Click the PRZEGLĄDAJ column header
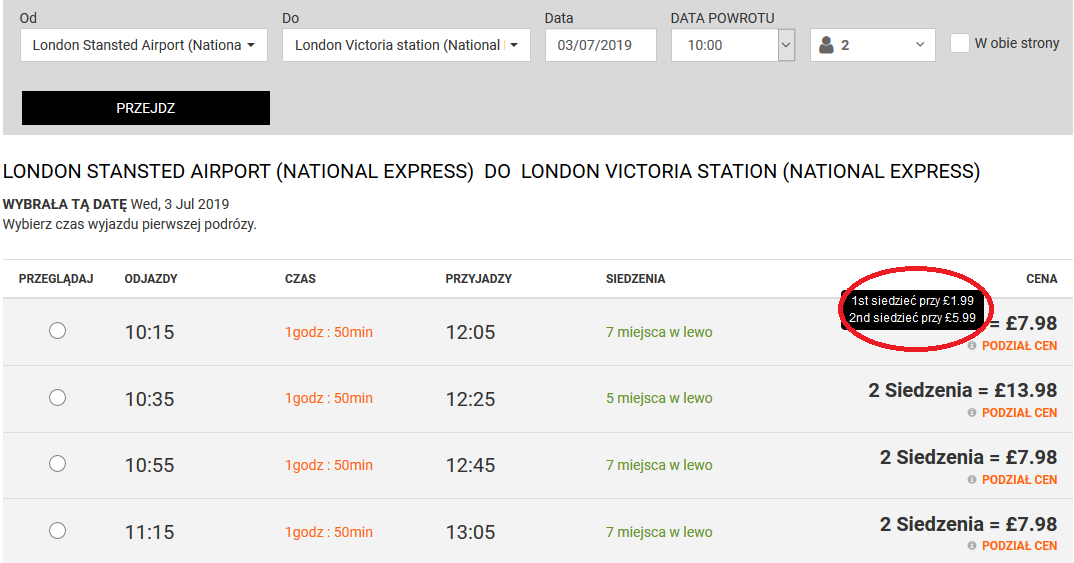Viewport: 1074px width, 563px height. (56, 279)
